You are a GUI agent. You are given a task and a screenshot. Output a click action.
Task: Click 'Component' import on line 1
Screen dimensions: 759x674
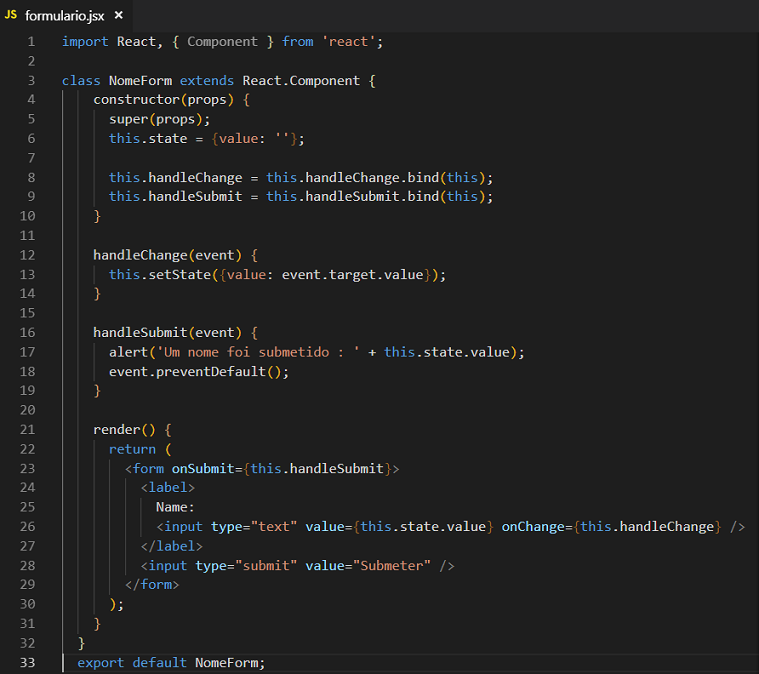[x=223, y=42]
